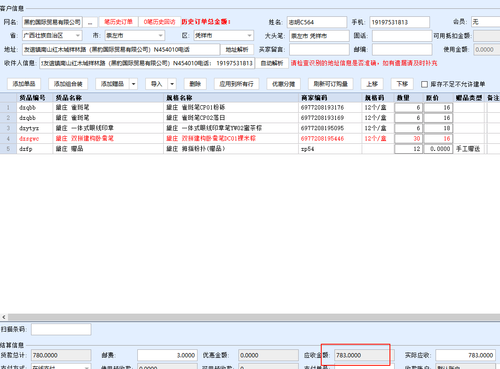Image resolution: width=500 pixels, height=369 pixels.
Task: Open the arrow menu next to 导入
Action: 172,84
